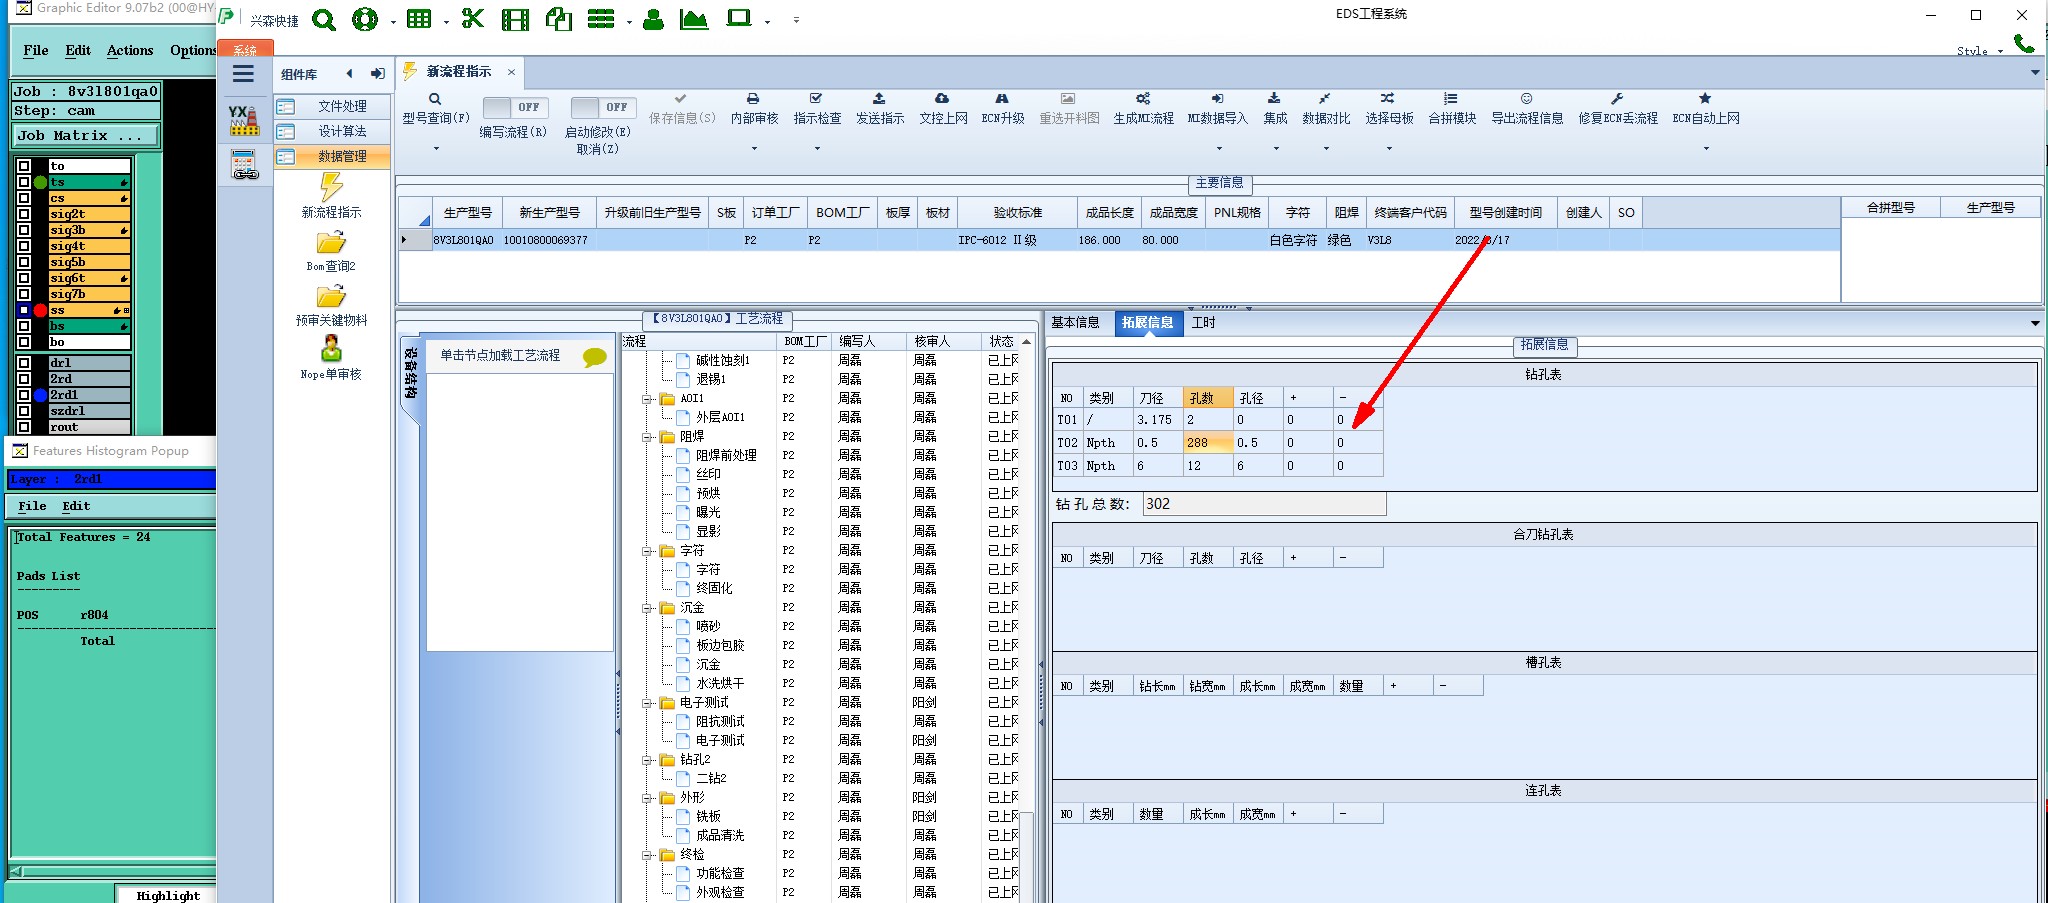
Task: Click the scissors icon in quick access bar
Action: [x=473, y=19]
